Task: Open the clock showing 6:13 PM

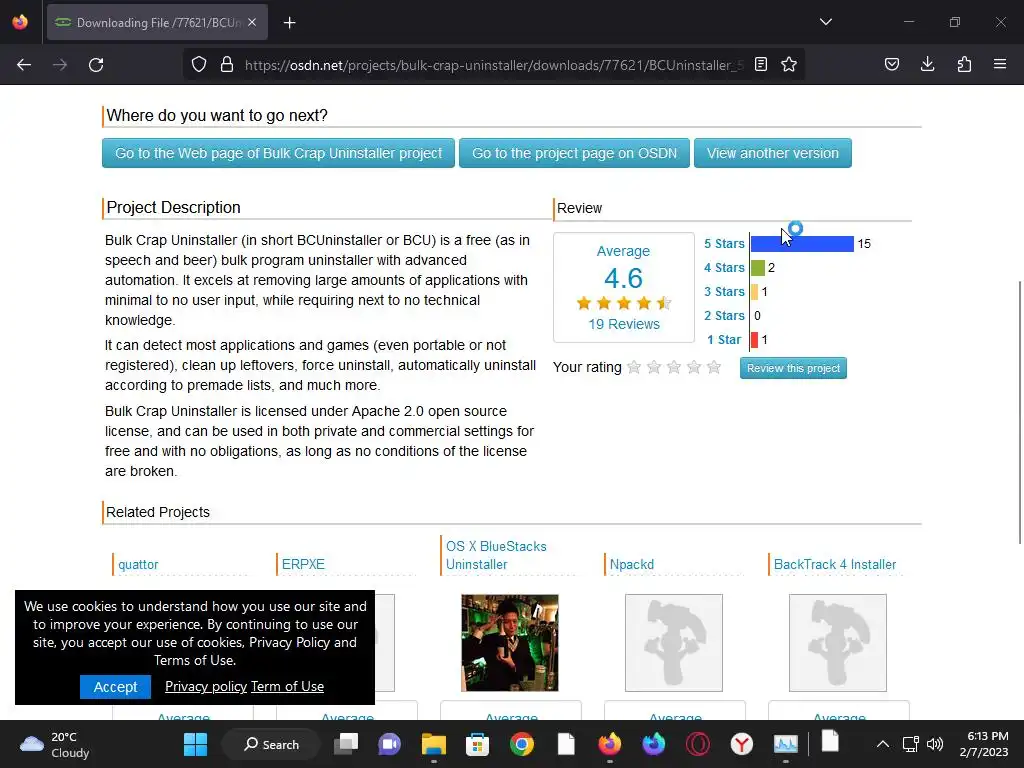Action: point(984,744)
